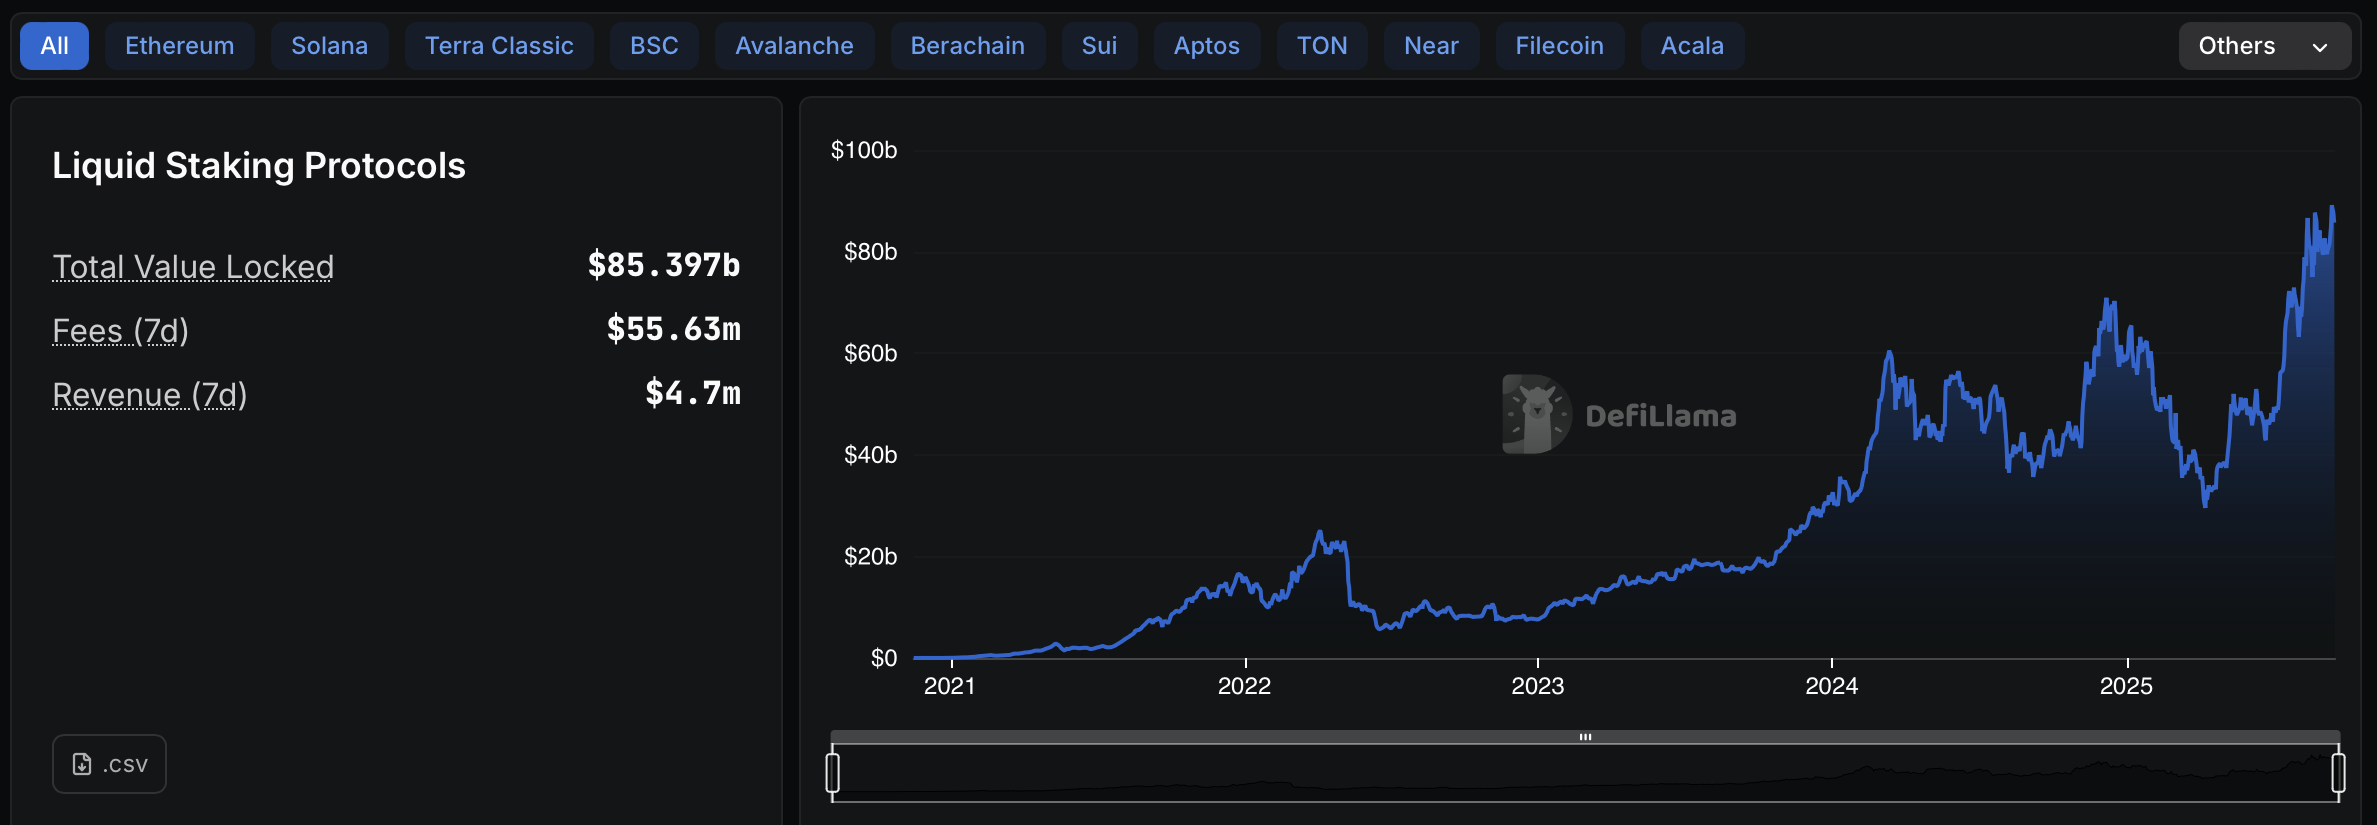The height and width of the screenshot is (825, 2377).
Task: Open the Others menu to pick another chain
Action: (x=2264, y=45)
